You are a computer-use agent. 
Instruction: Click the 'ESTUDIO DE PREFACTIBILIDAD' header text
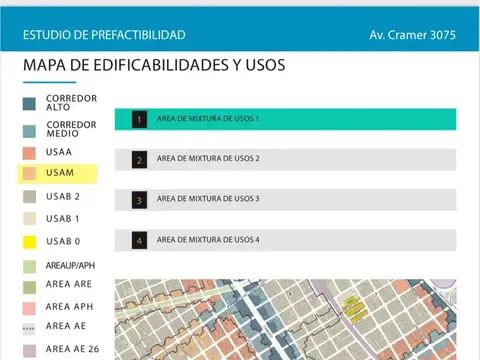(104, 35)
